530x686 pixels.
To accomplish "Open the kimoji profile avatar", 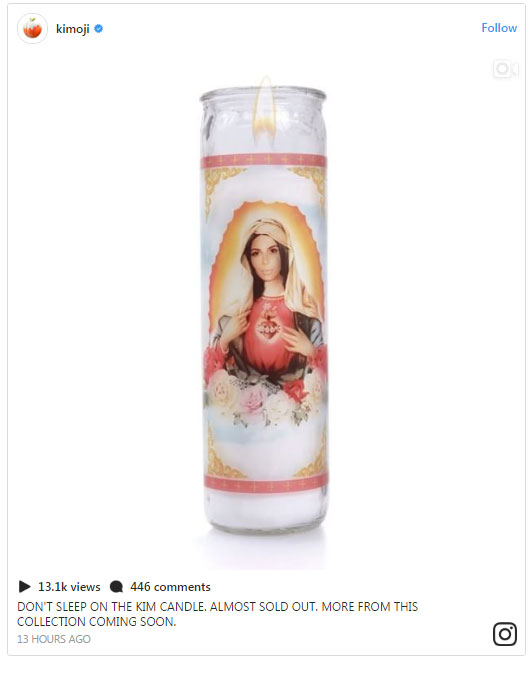I will 32,28.
